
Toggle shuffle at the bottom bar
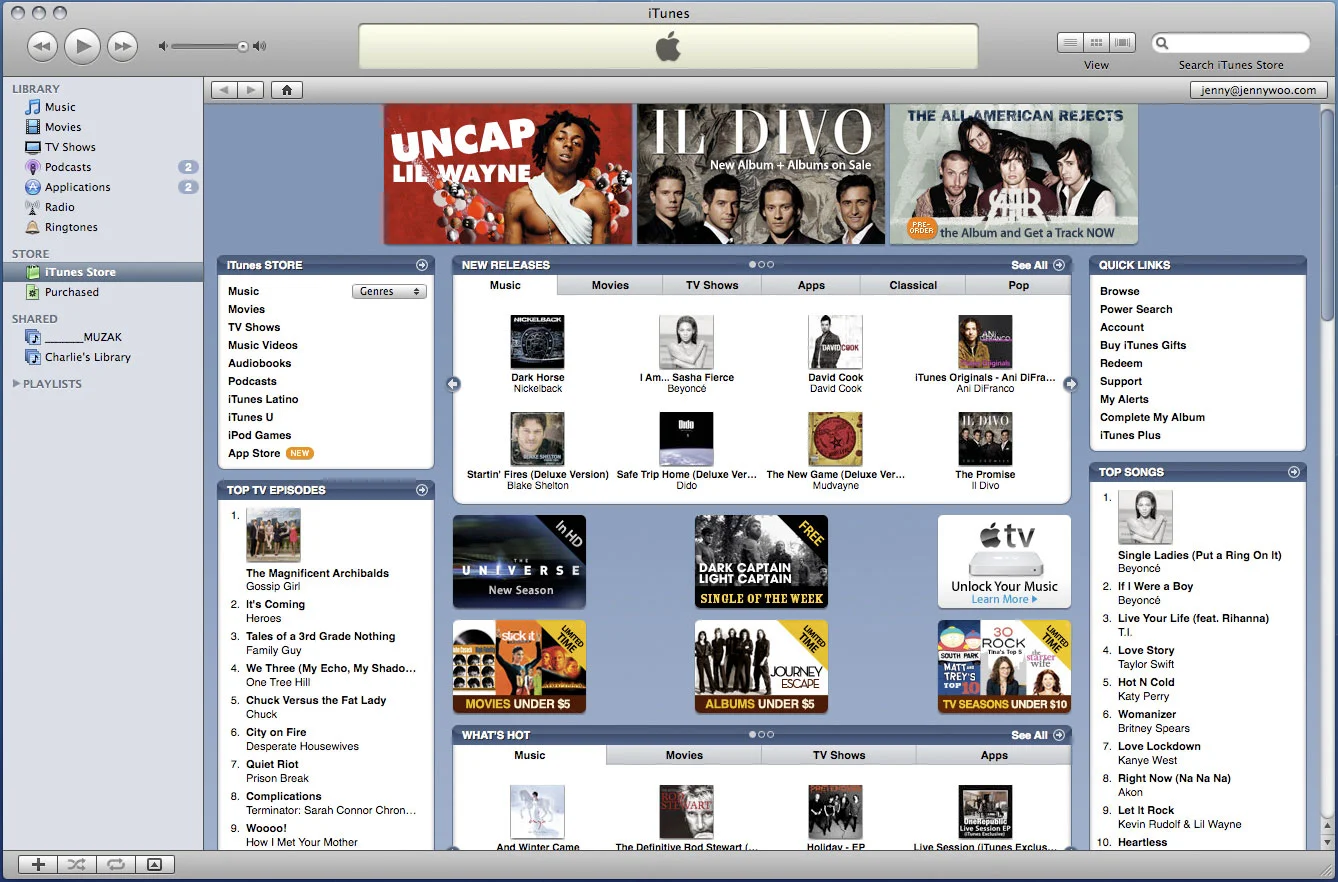[x=77, y=865]
